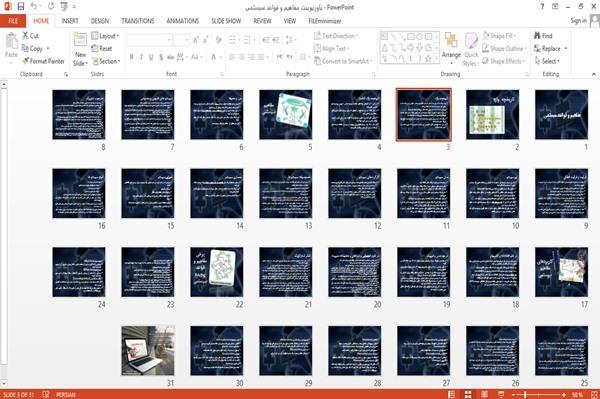Open the FILEminimizer tab

324,21
